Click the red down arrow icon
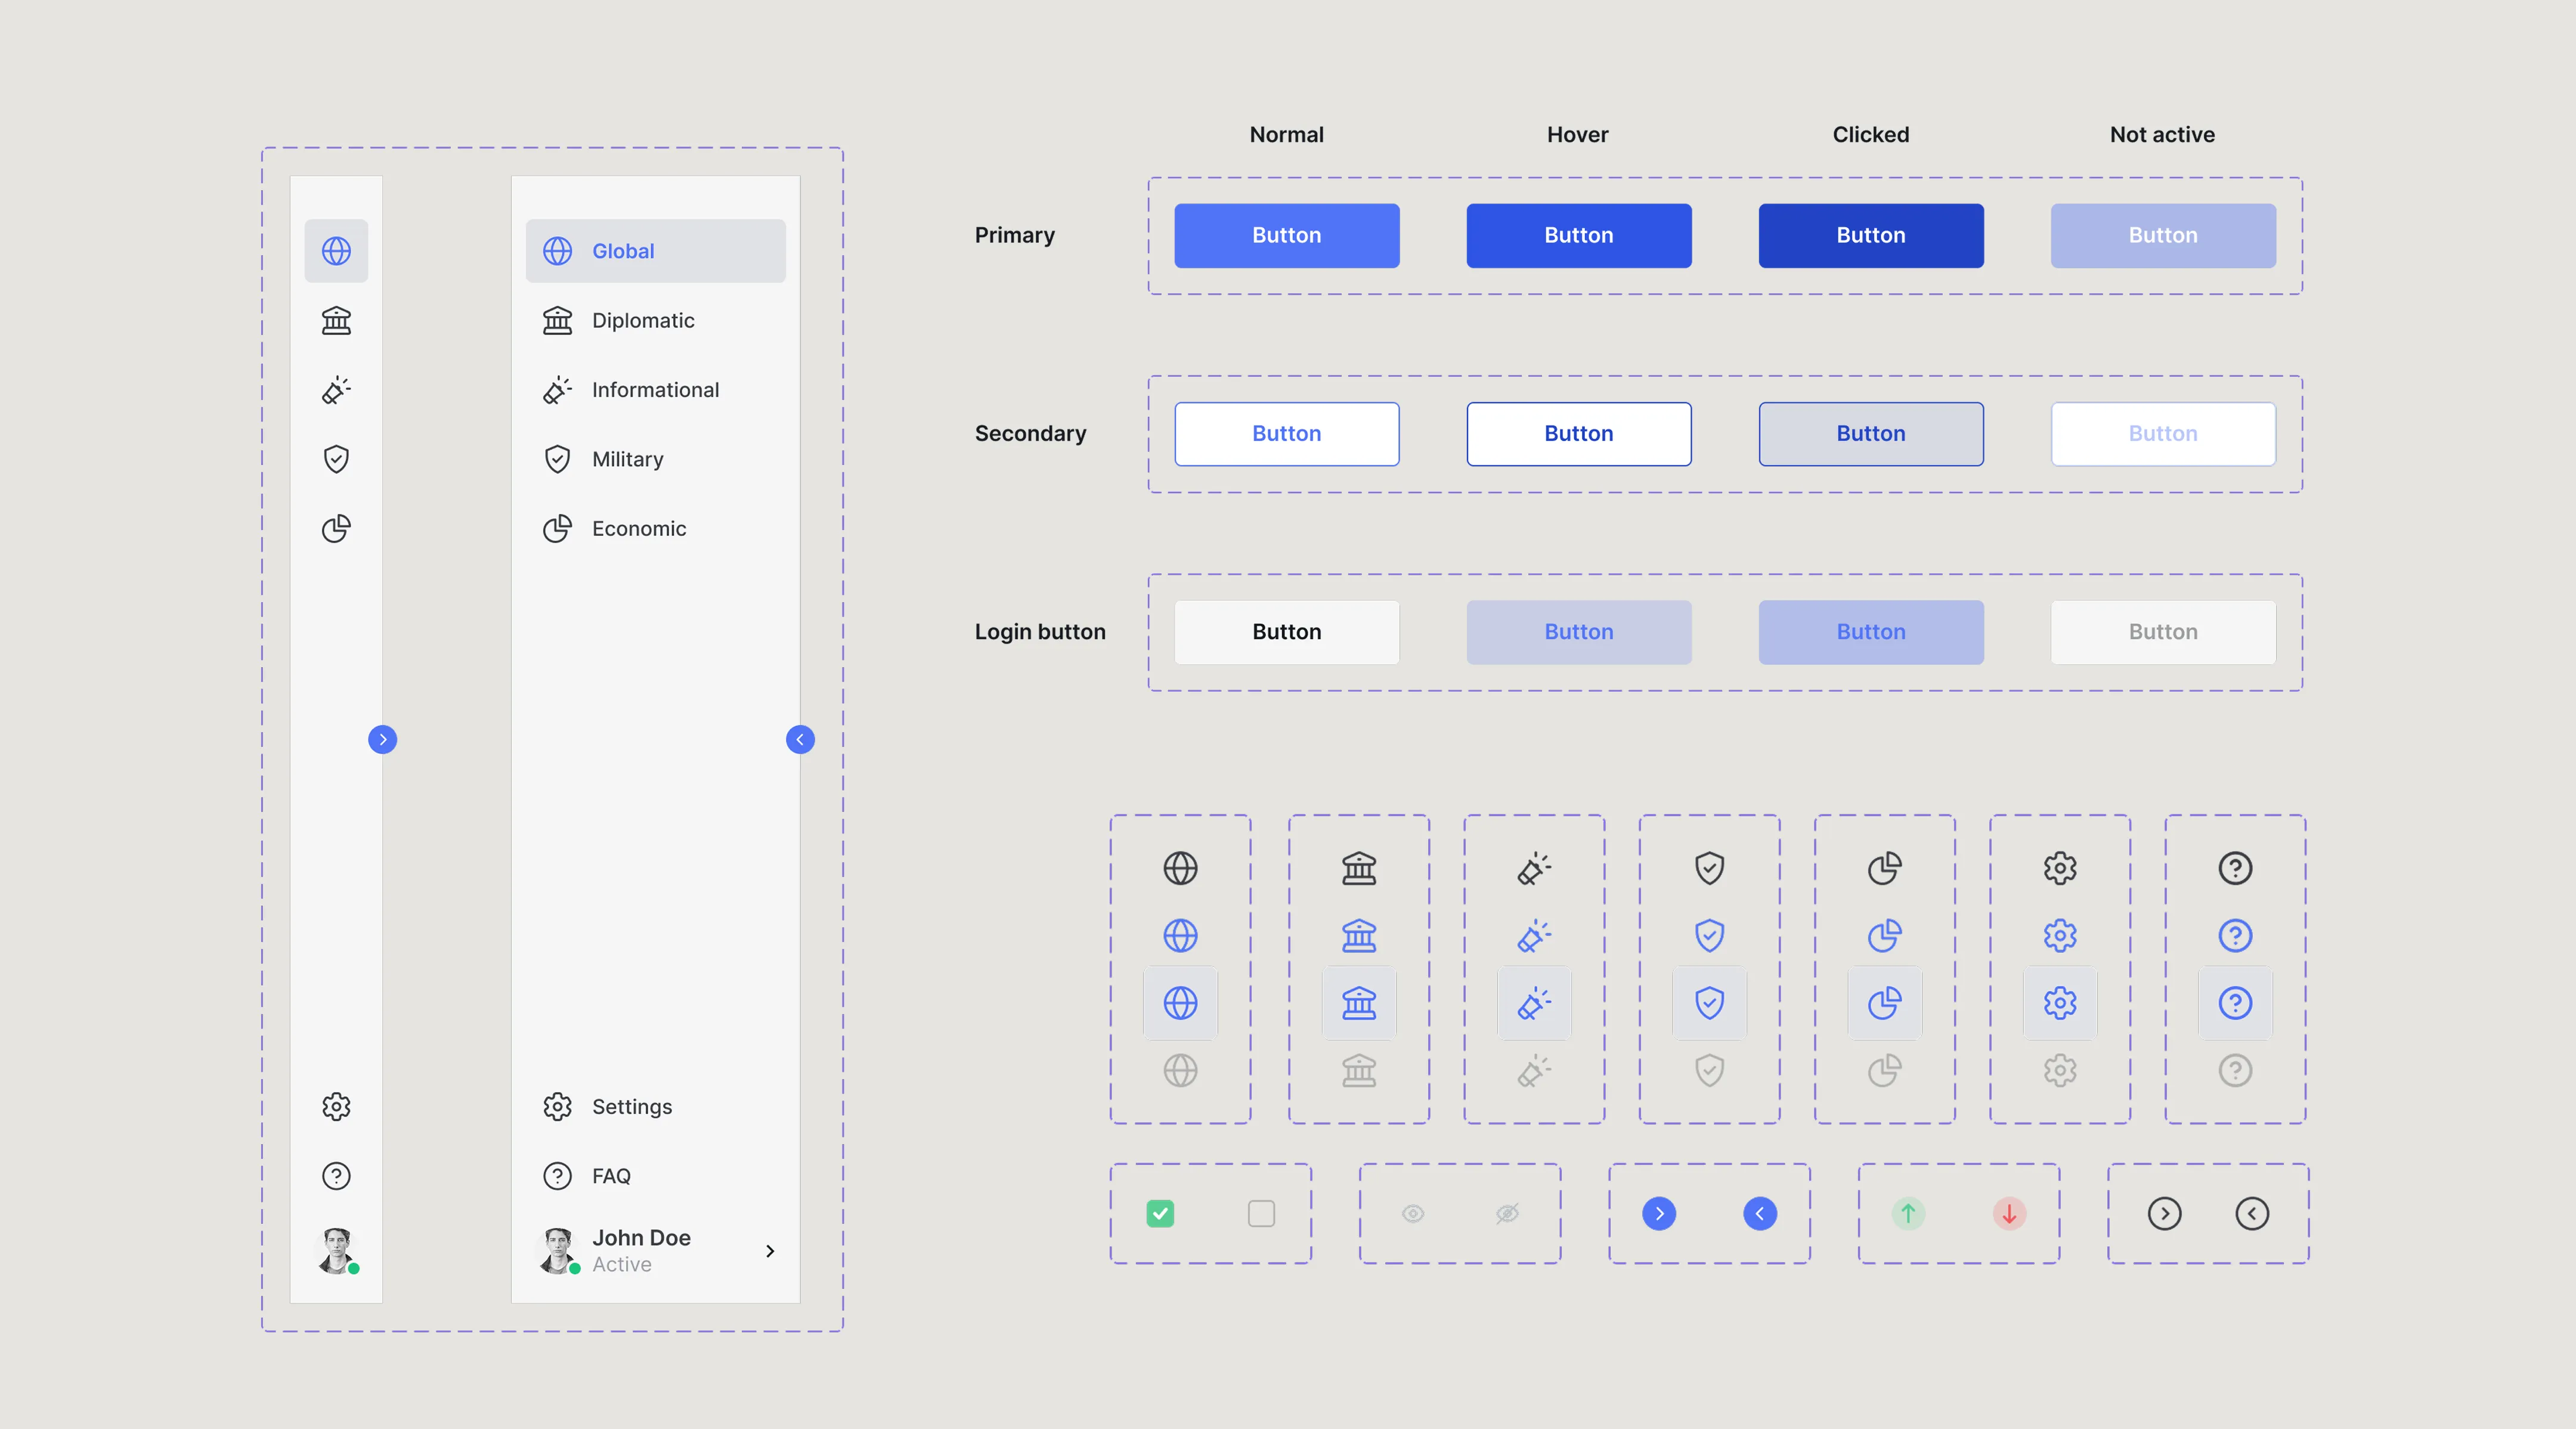The image size is (2576, 1429). pos(2009,1213)
